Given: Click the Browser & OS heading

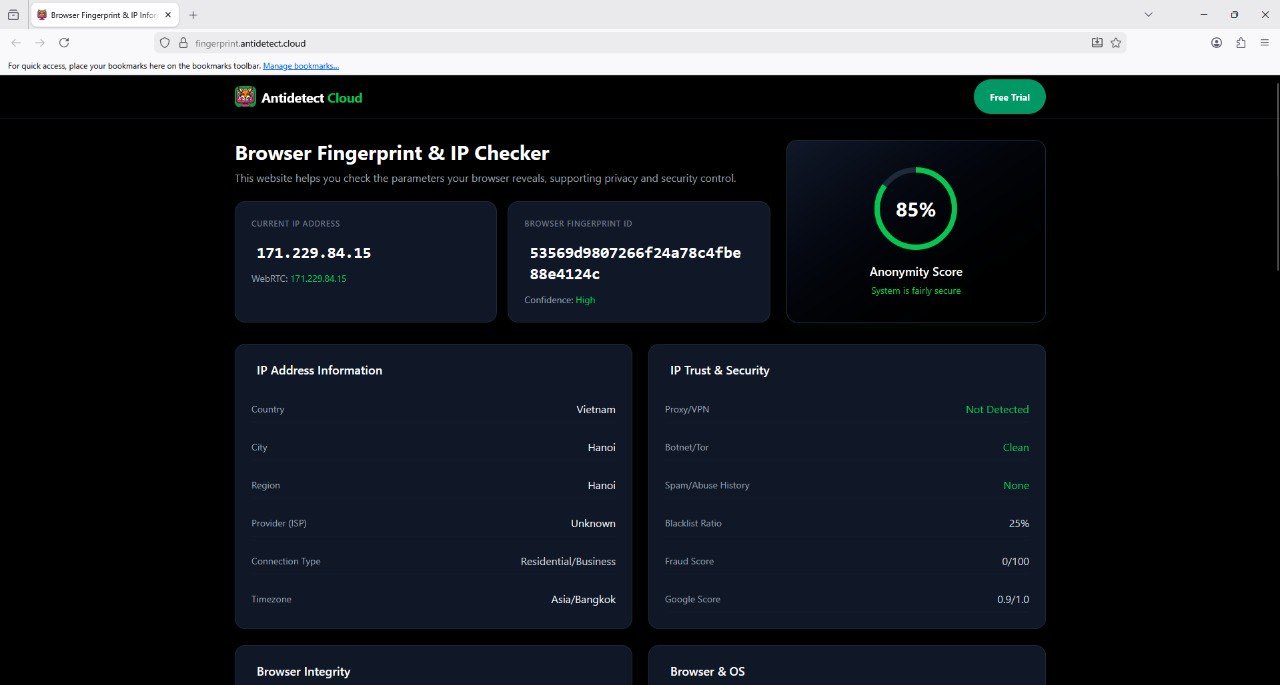Looking at the screenshot, I should [708, 672].
